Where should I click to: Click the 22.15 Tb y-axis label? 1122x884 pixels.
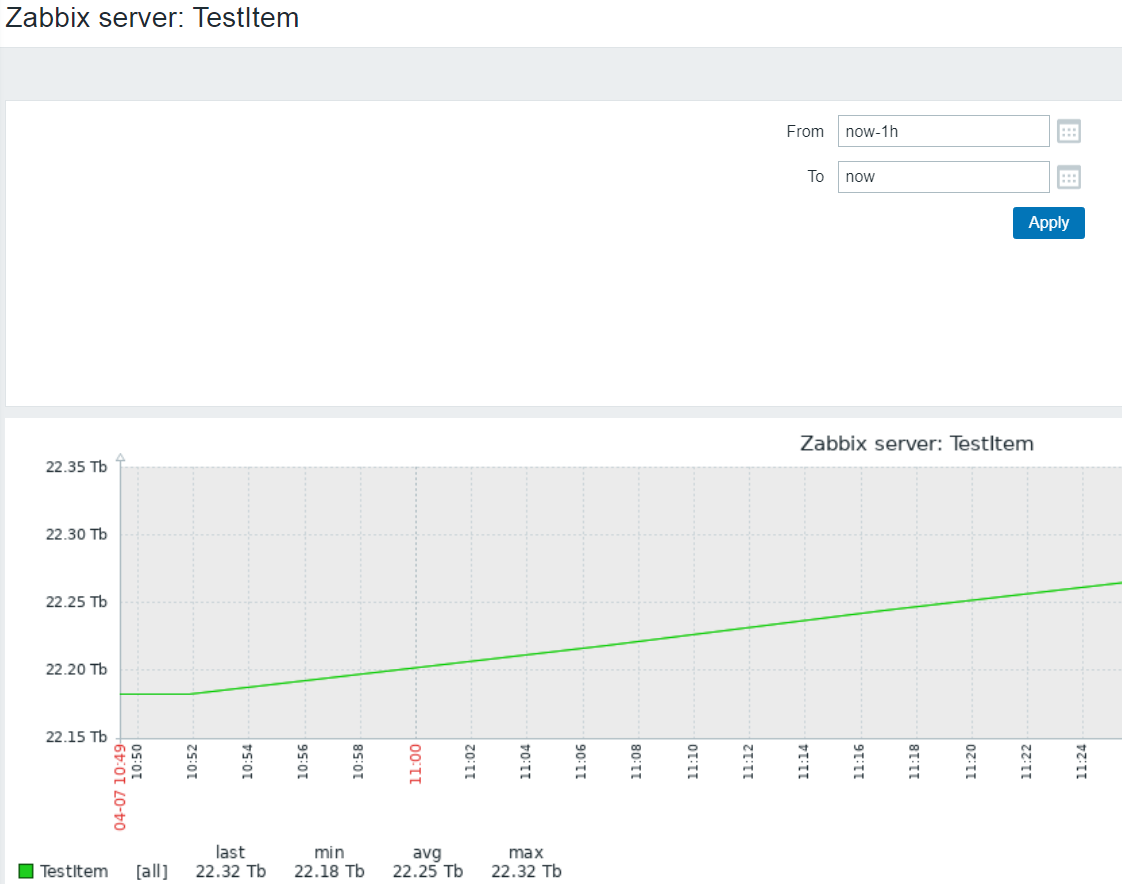coord(76,737)
